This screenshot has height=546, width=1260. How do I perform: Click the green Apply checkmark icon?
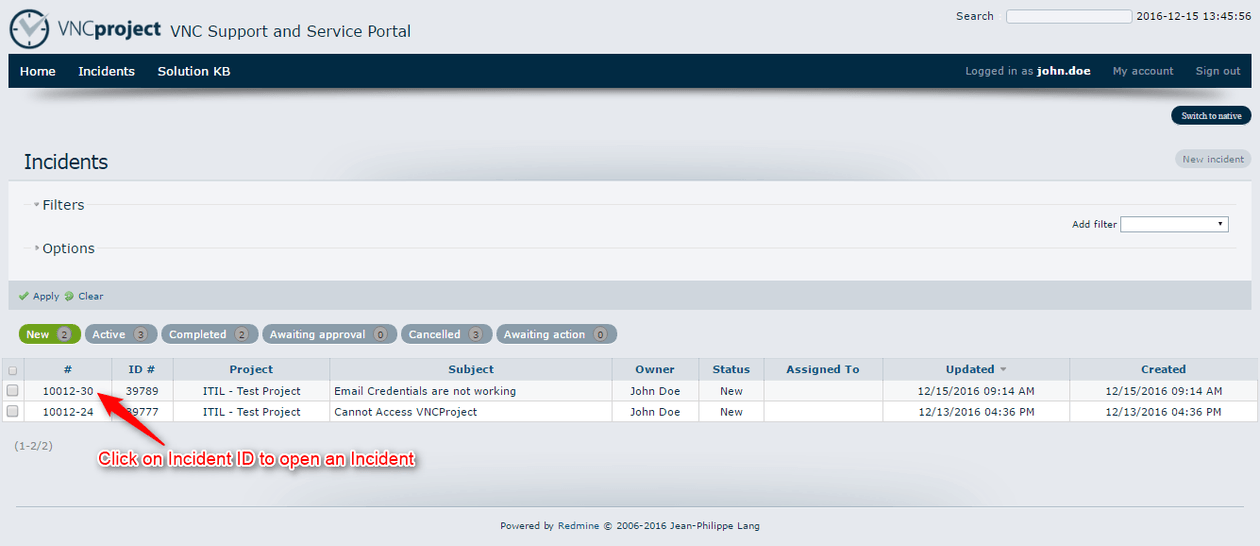pos(24,296)
